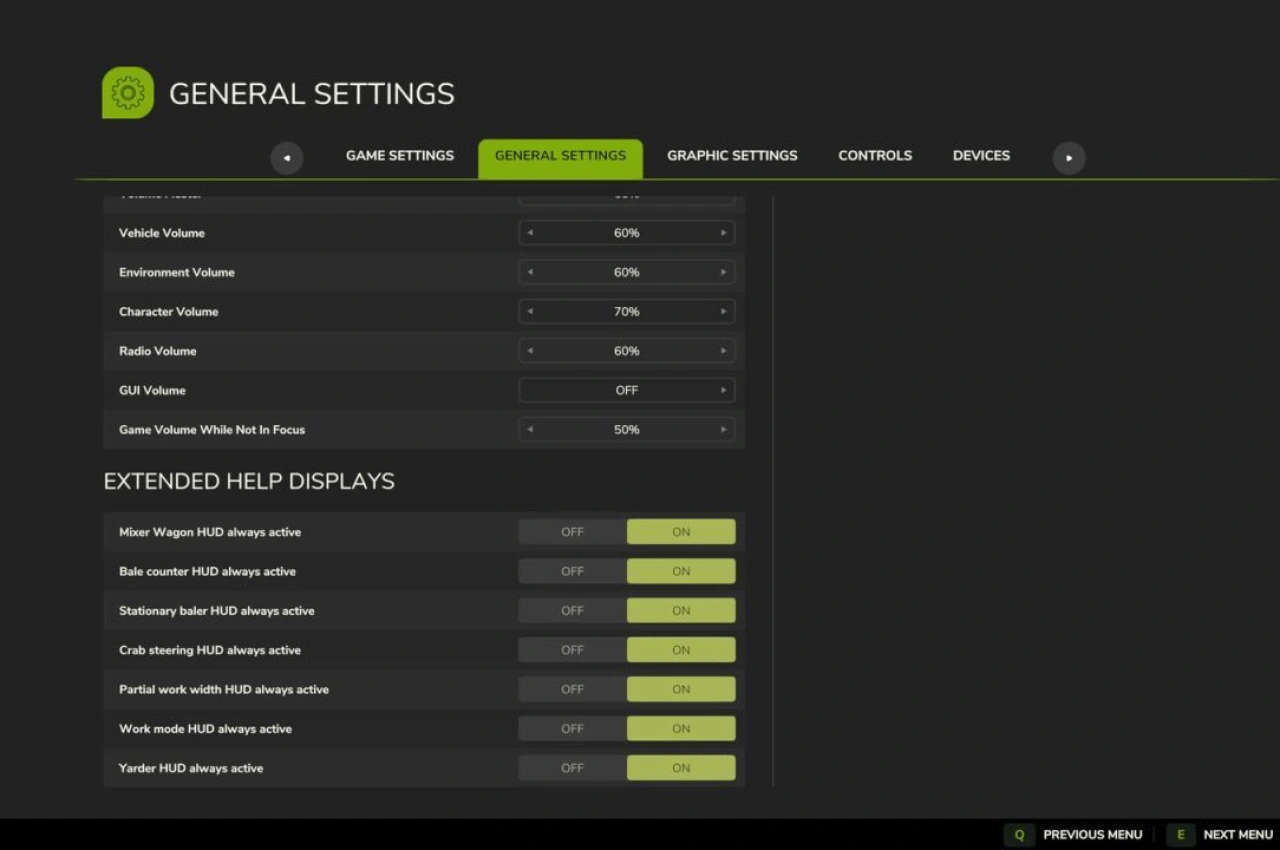Decrease Vehicle Volume with left arrow
Viewport: 1280px width, 850px height.
(x=530, y=232)
